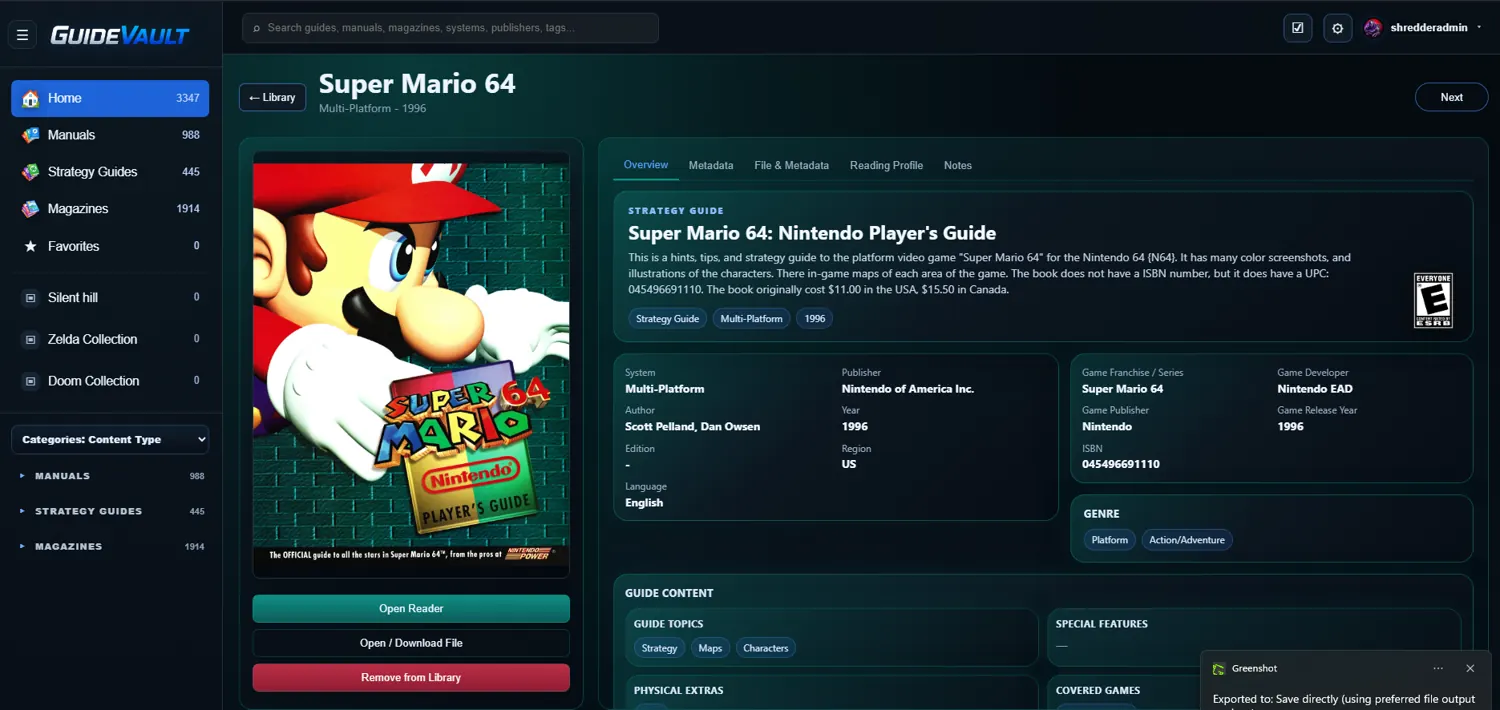The image size is (1500, 710).
Task: Click the 1996 tag chip
Action: click(814, 319)
